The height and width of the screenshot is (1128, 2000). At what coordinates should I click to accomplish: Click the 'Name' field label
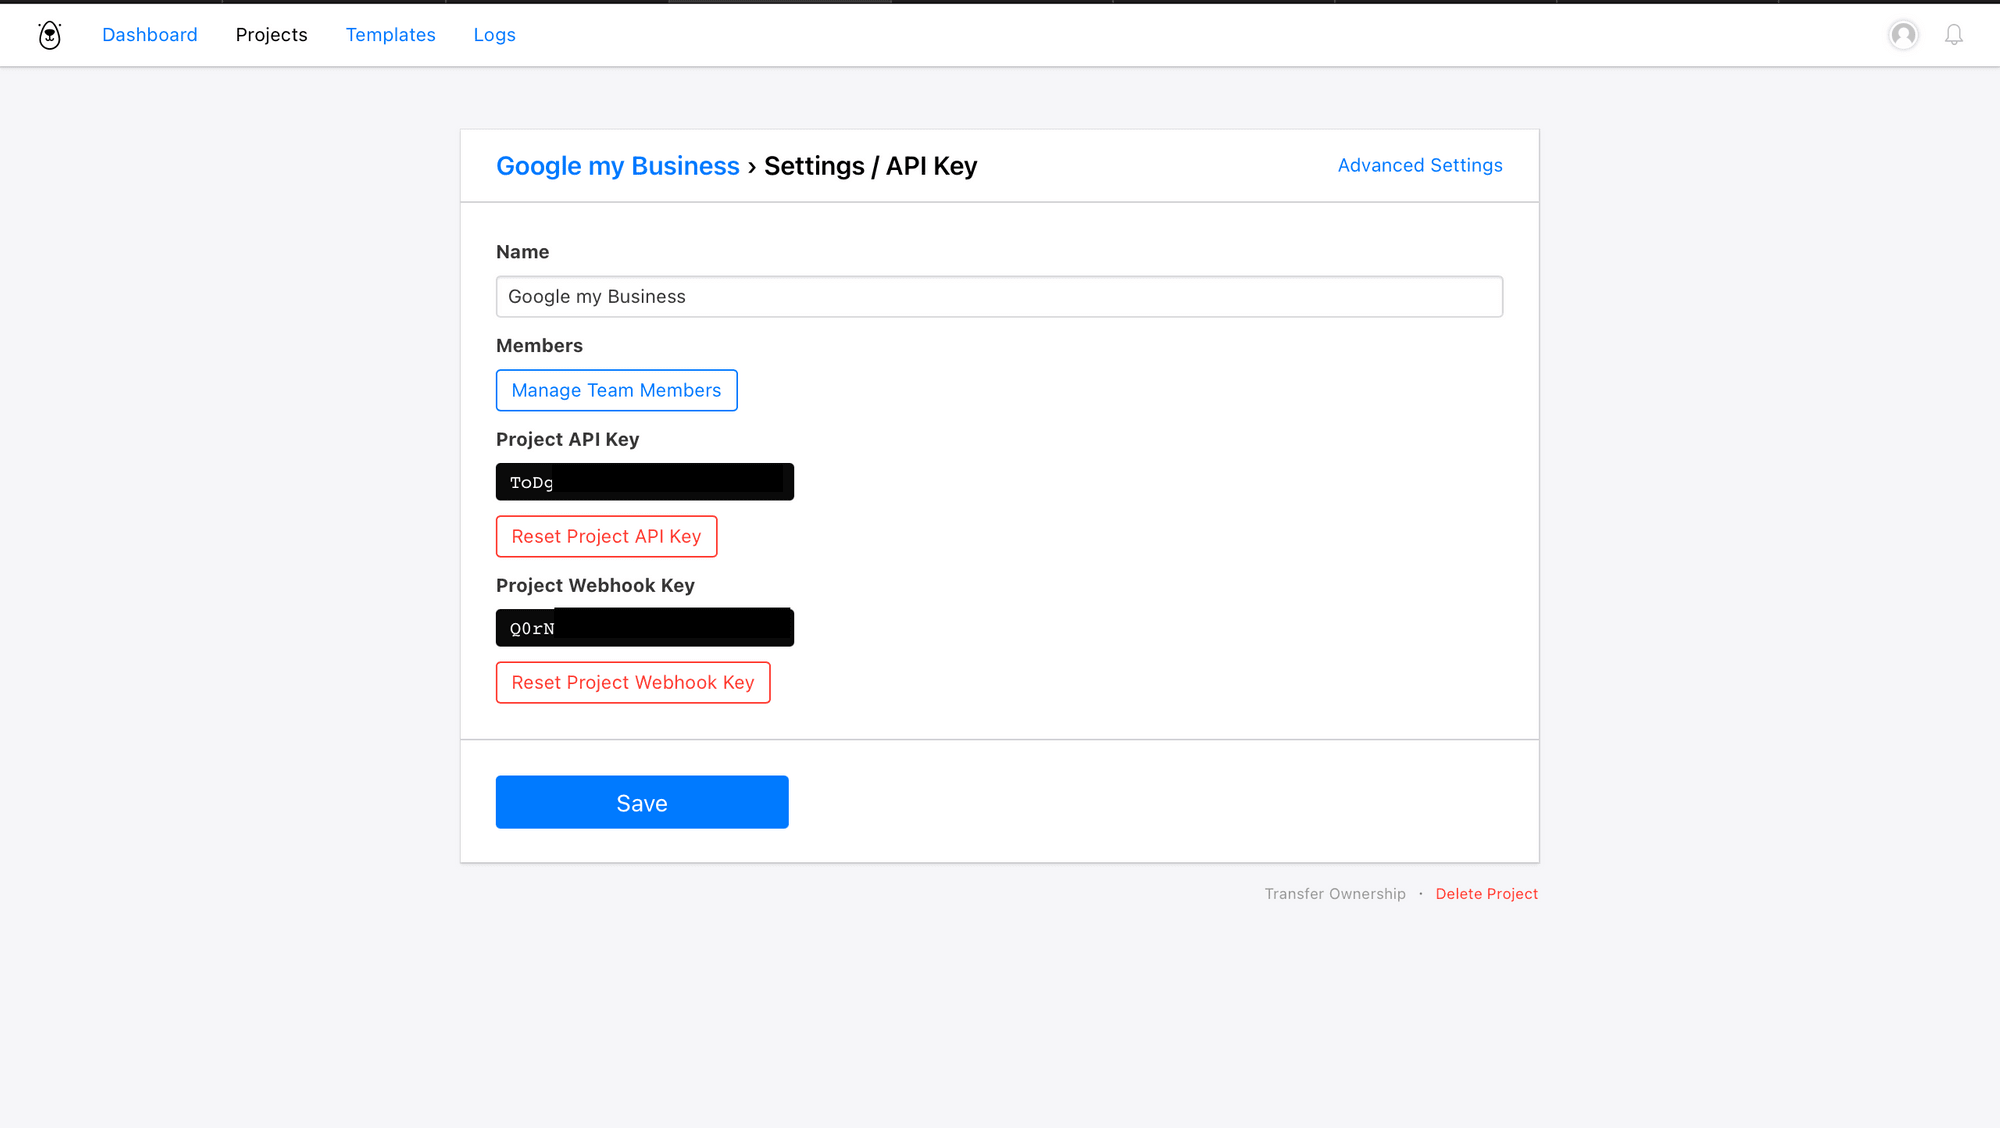[523, 252]
